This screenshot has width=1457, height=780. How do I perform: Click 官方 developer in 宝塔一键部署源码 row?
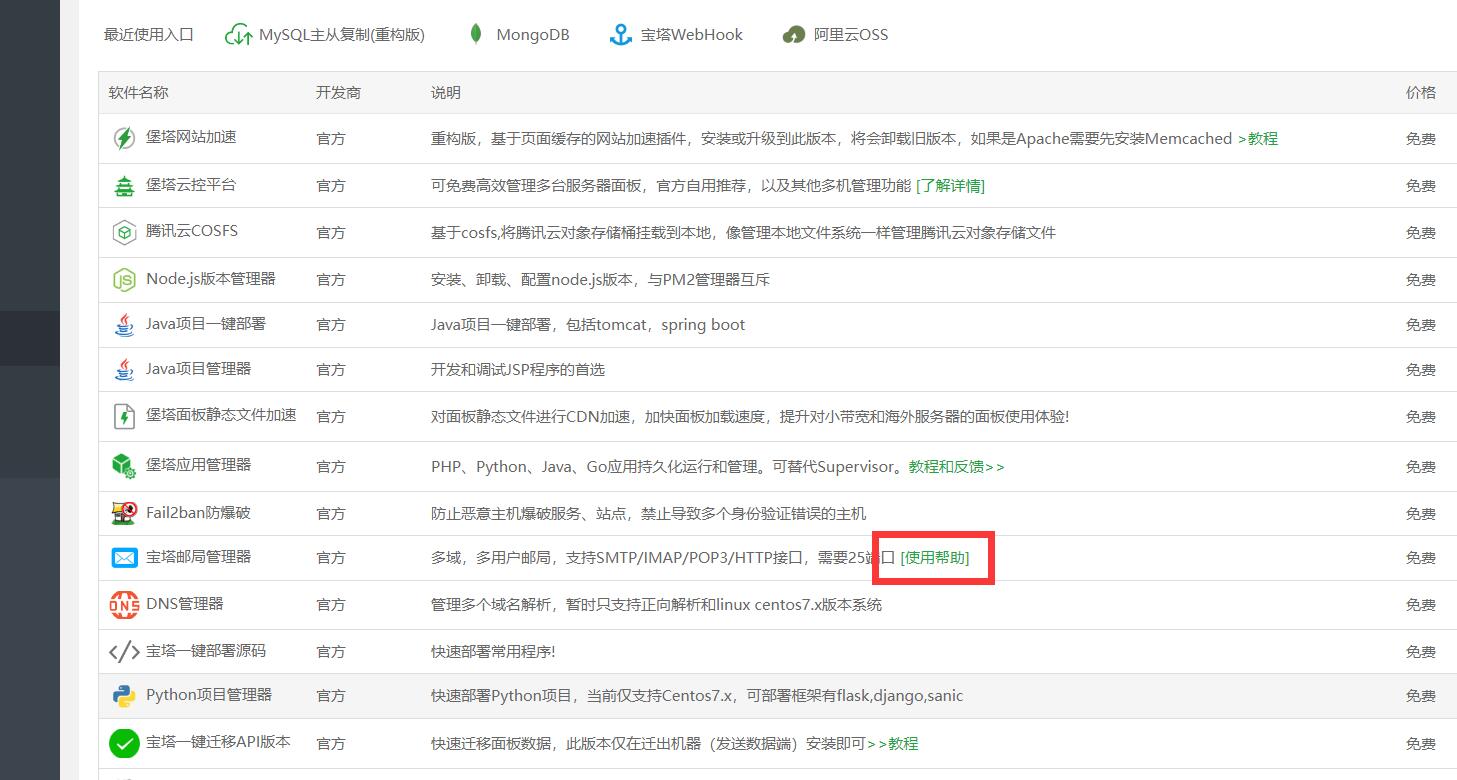point(331,652)
